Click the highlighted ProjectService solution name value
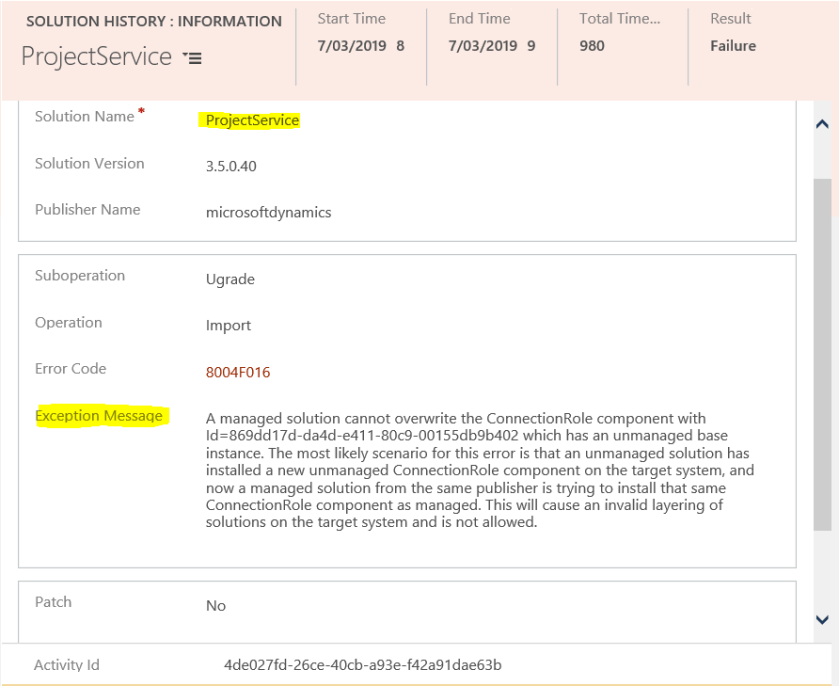Image resolution: width=839 pixels, height=686 pixels. click(x=251, y=120)
